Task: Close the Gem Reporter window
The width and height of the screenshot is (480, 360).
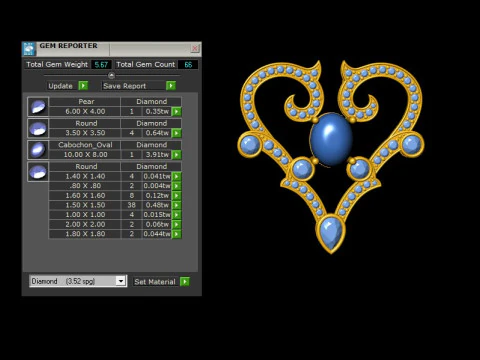Action: click(x=195, y=49)
